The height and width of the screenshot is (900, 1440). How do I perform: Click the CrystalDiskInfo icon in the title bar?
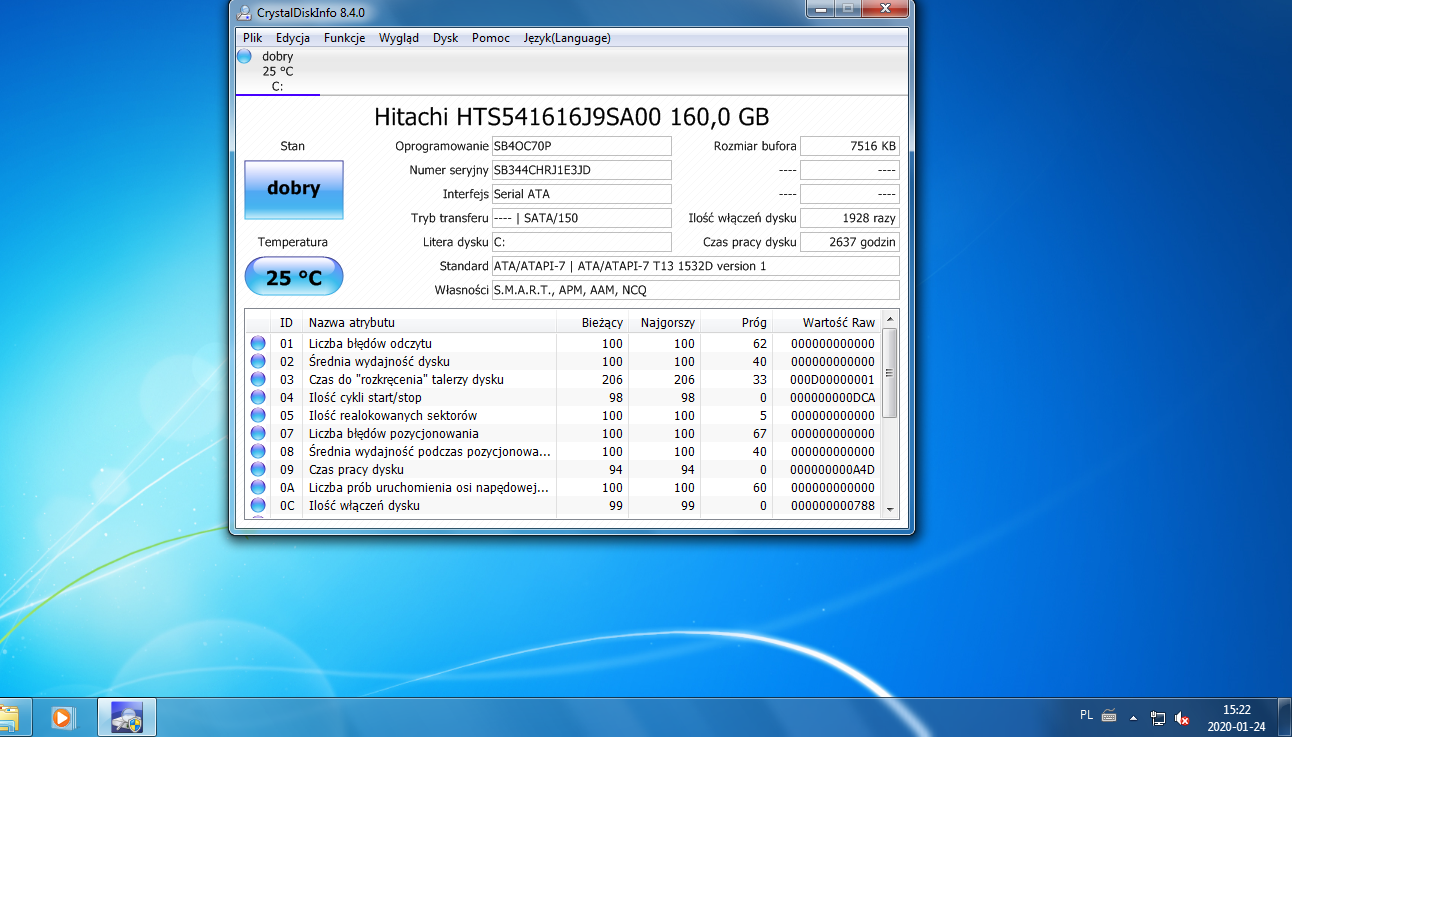[x=243, y=13]
